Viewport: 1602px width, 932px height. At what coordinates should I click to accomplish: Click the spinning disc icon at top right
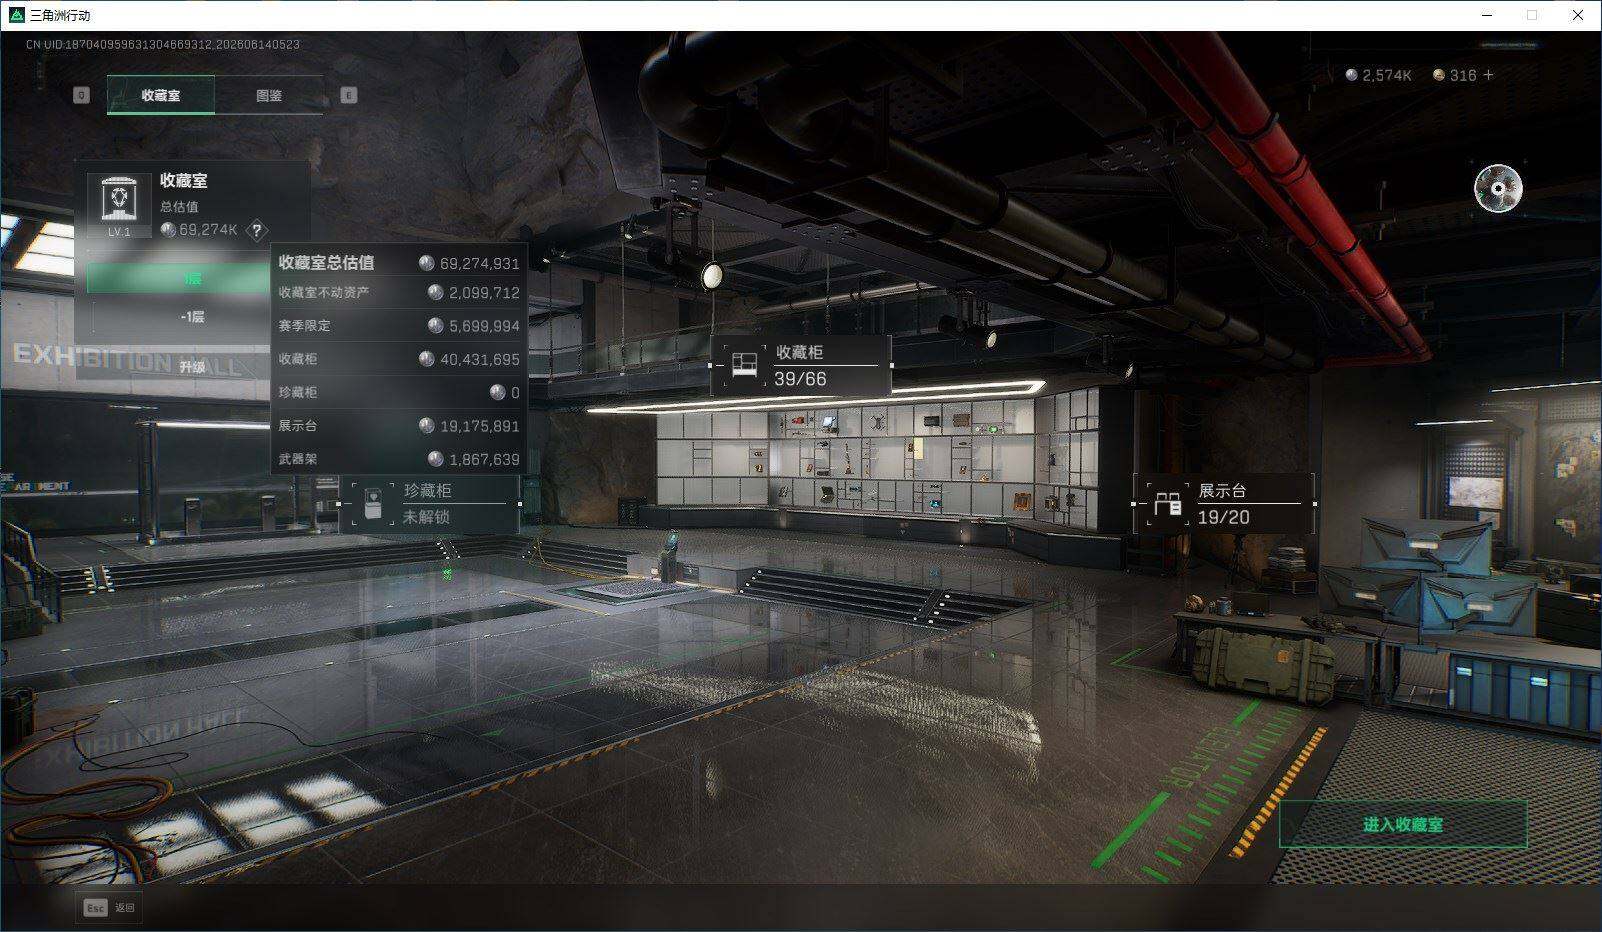click(x=1498, y=189)
